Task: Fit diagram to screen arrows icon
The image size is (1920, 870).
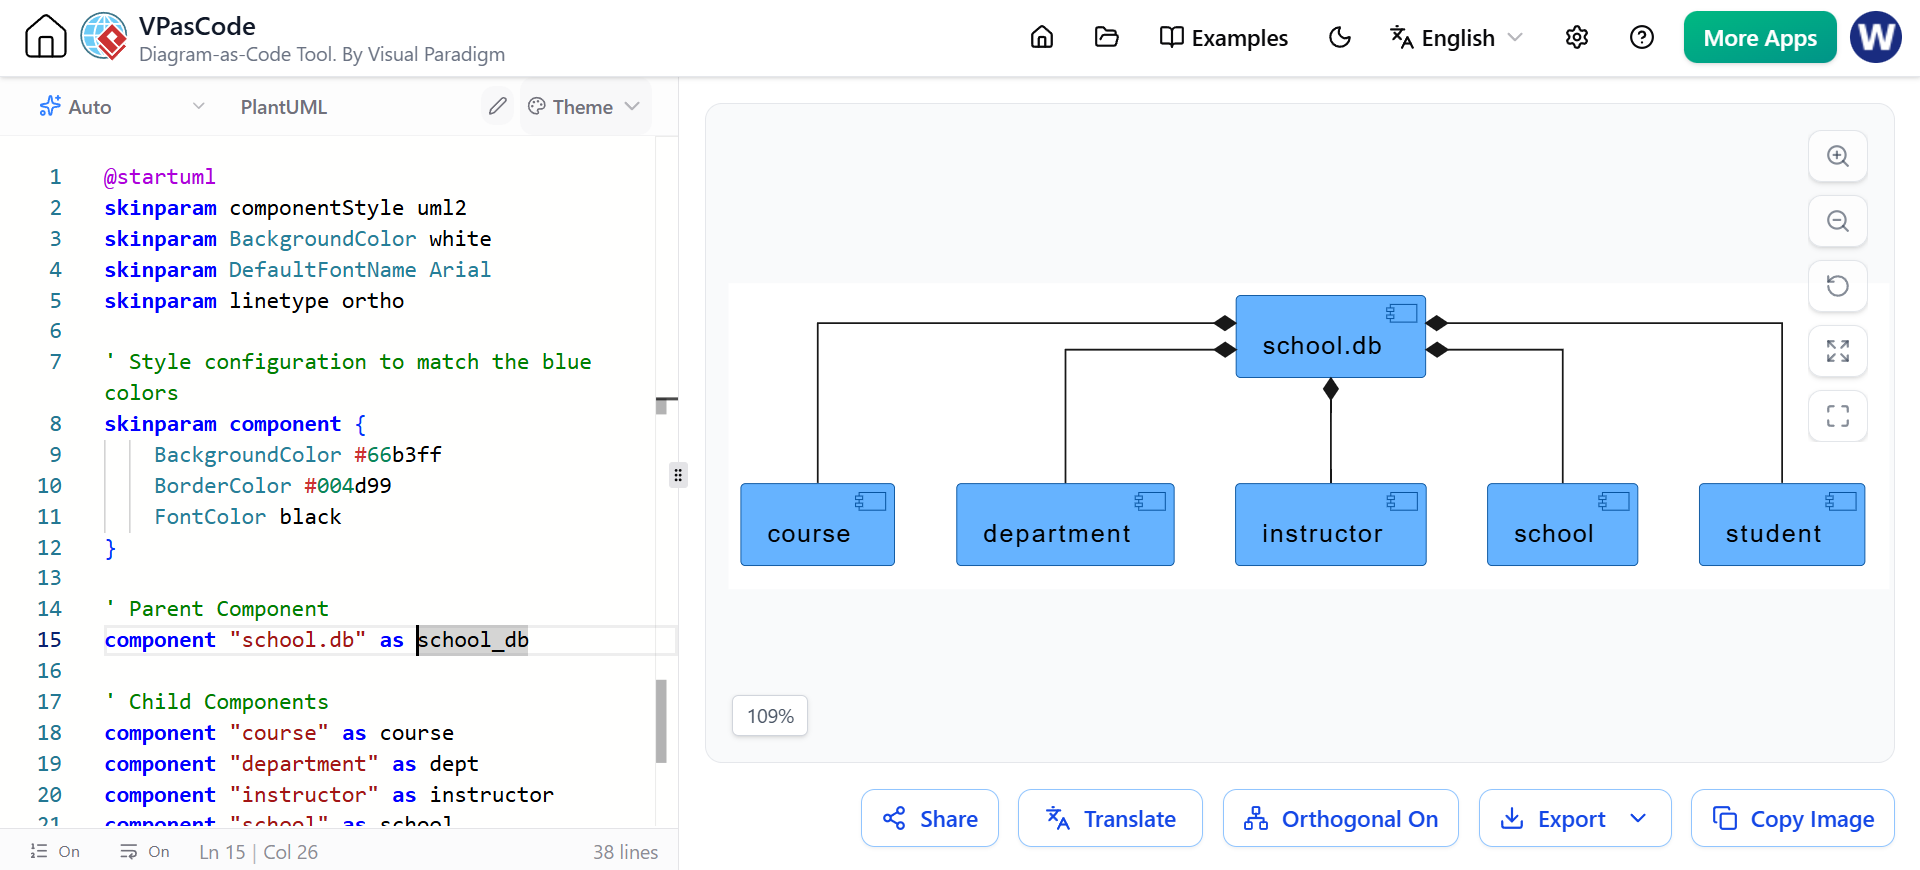Action: pyautogui.click(x=1838, y=351)
